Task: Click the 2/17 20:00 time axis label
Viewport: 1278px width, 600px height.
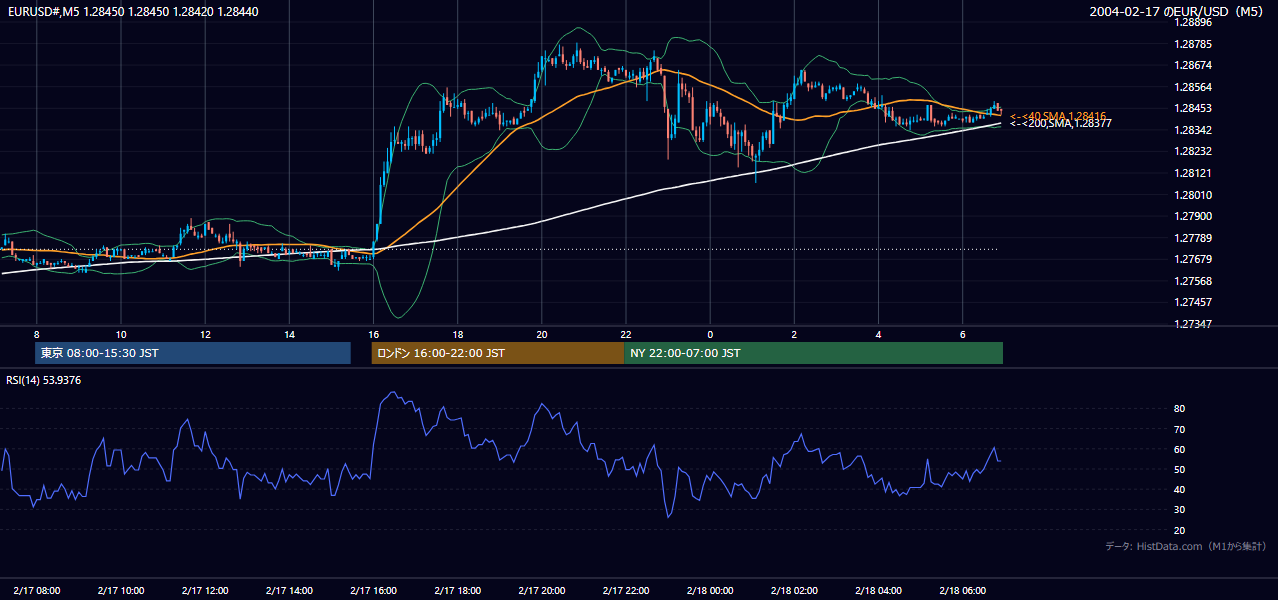Action: [541, 590]
